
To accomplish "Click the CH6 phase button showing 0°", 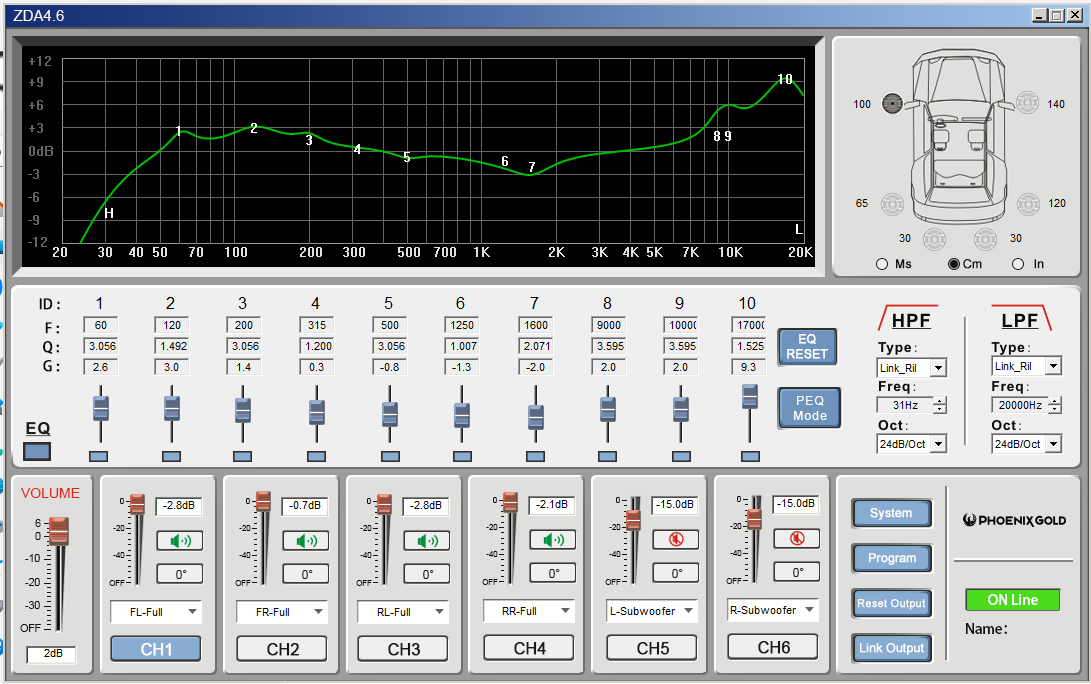I will click(x=797, y=572).
